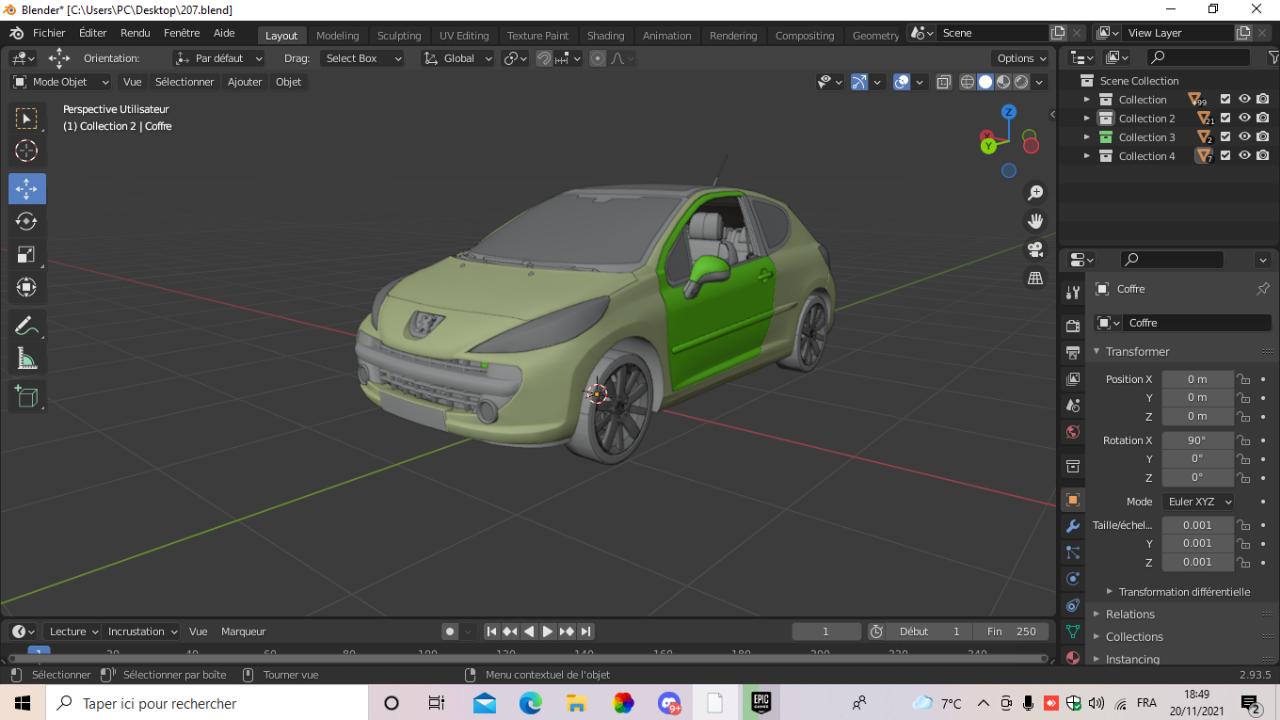
Task: Open the Modifiers wrench tab
Action: pos(1073,526)
